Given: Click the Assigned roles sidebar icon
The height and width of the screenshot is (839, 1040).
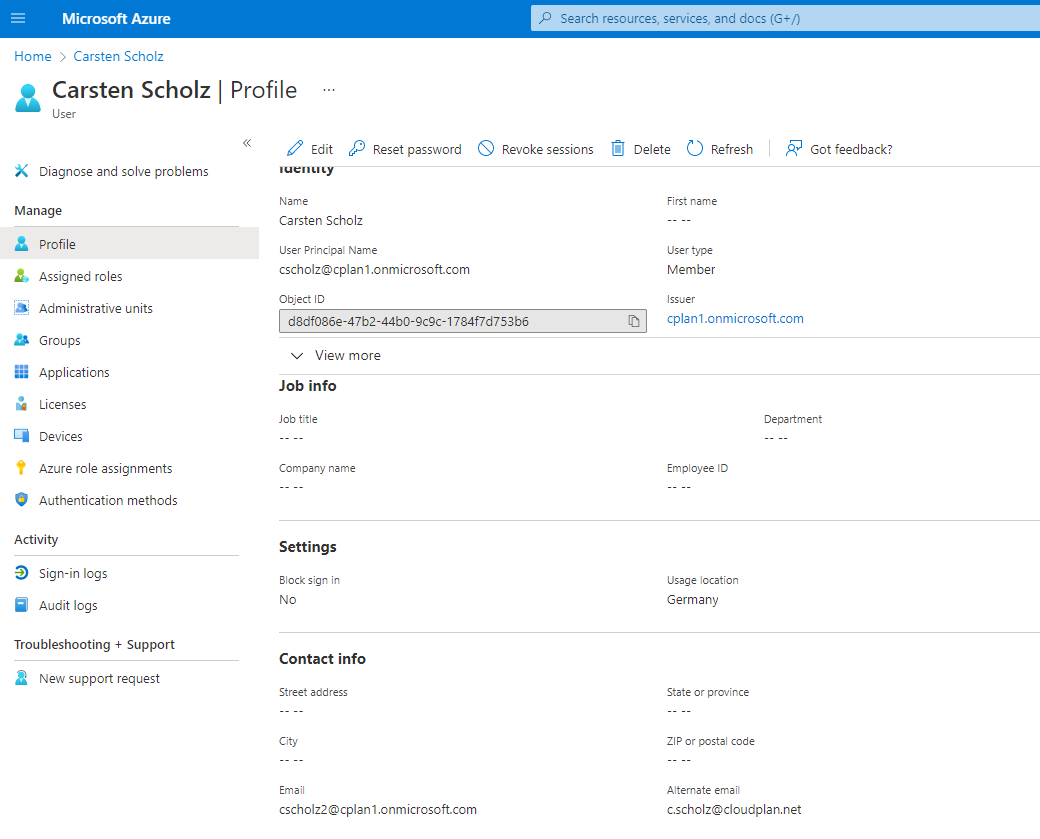Looking at the screenshot, I should (21, 276).
